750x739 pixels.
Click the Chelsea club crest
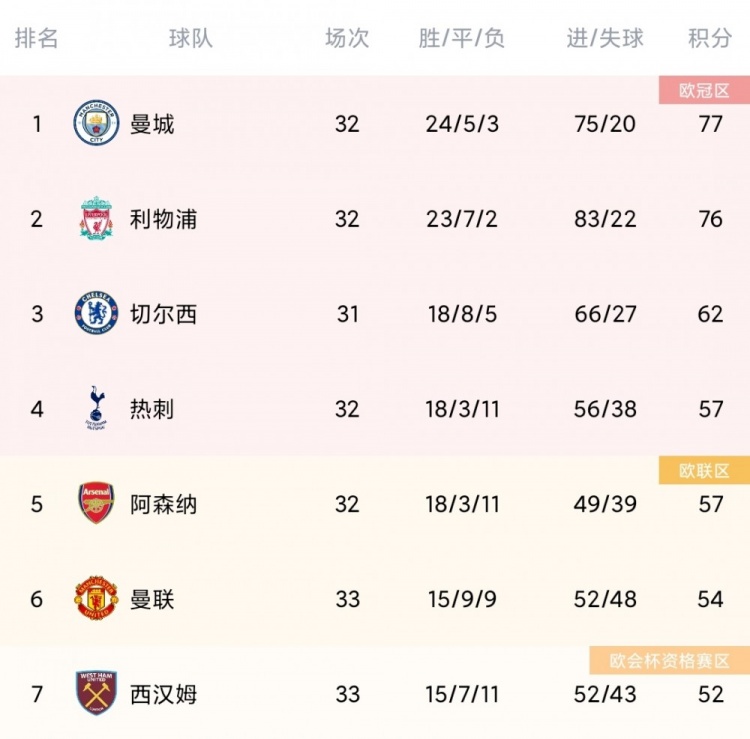96,313
